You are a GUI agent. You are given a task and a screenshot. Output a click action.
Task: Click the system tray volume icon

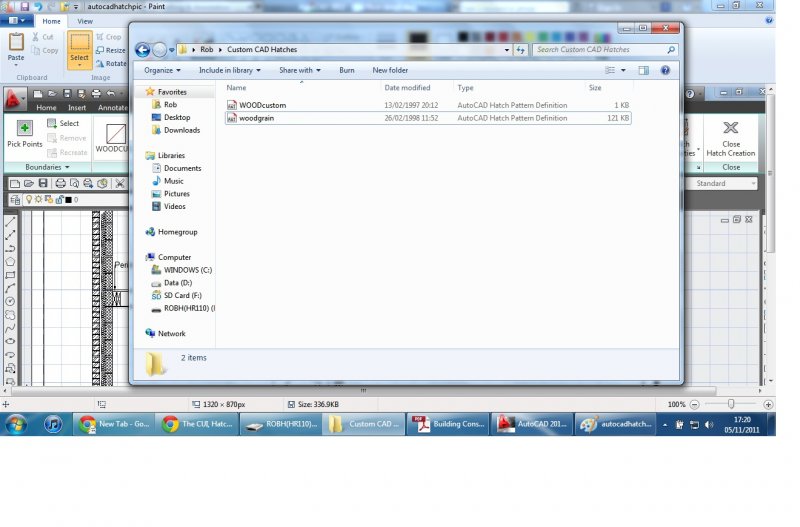(709, 424)
